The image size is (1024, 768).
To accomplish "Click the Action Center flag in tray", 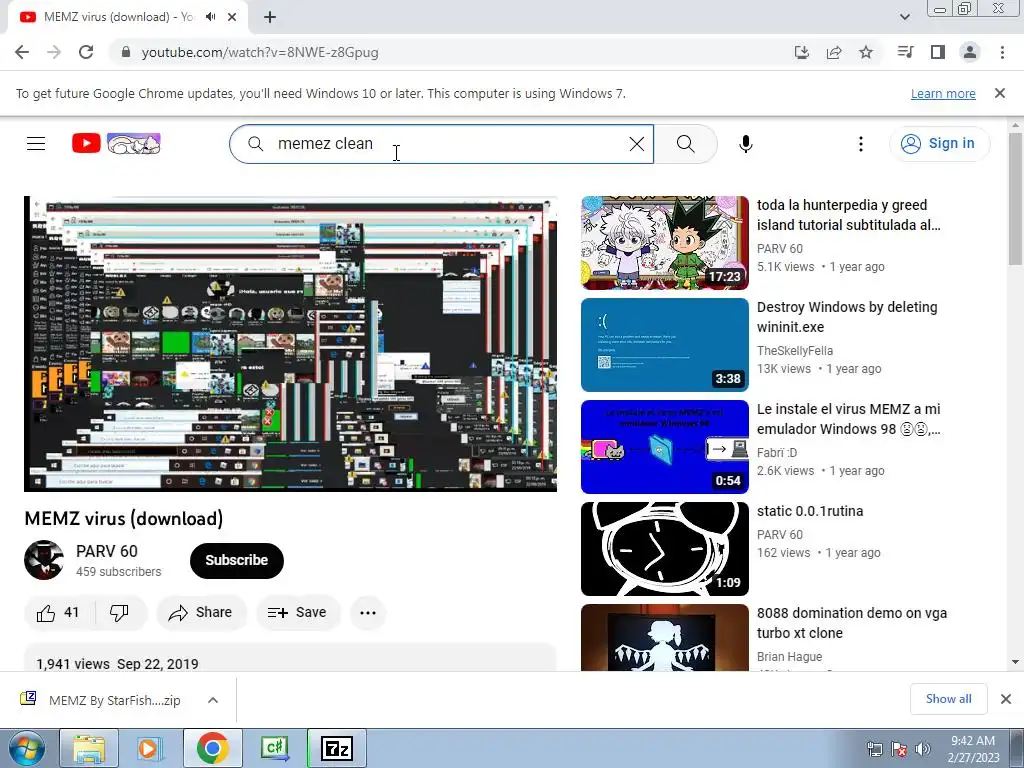I will pyautogui.click(x=899, y=749).
